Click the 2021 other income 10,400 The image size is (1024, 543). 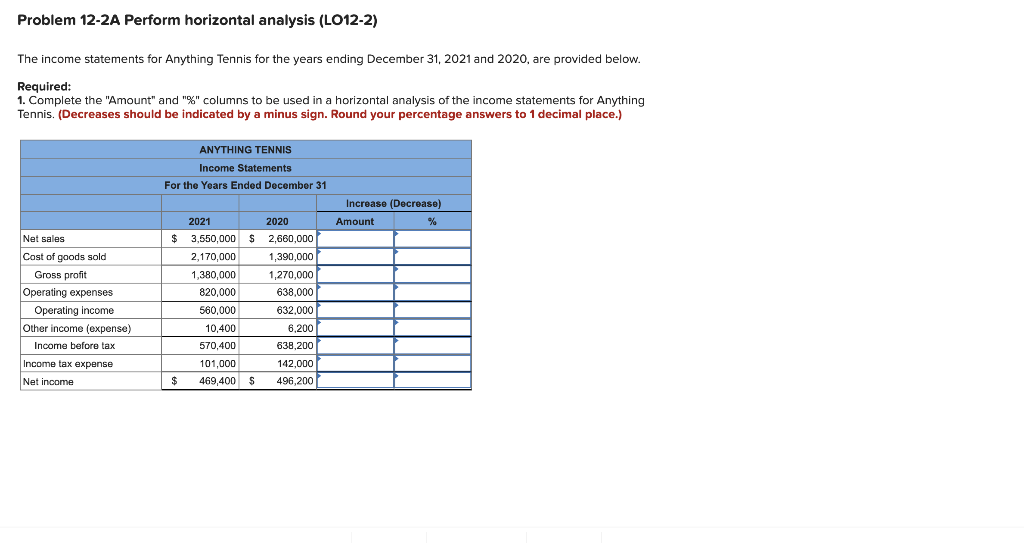coord(221,328)
